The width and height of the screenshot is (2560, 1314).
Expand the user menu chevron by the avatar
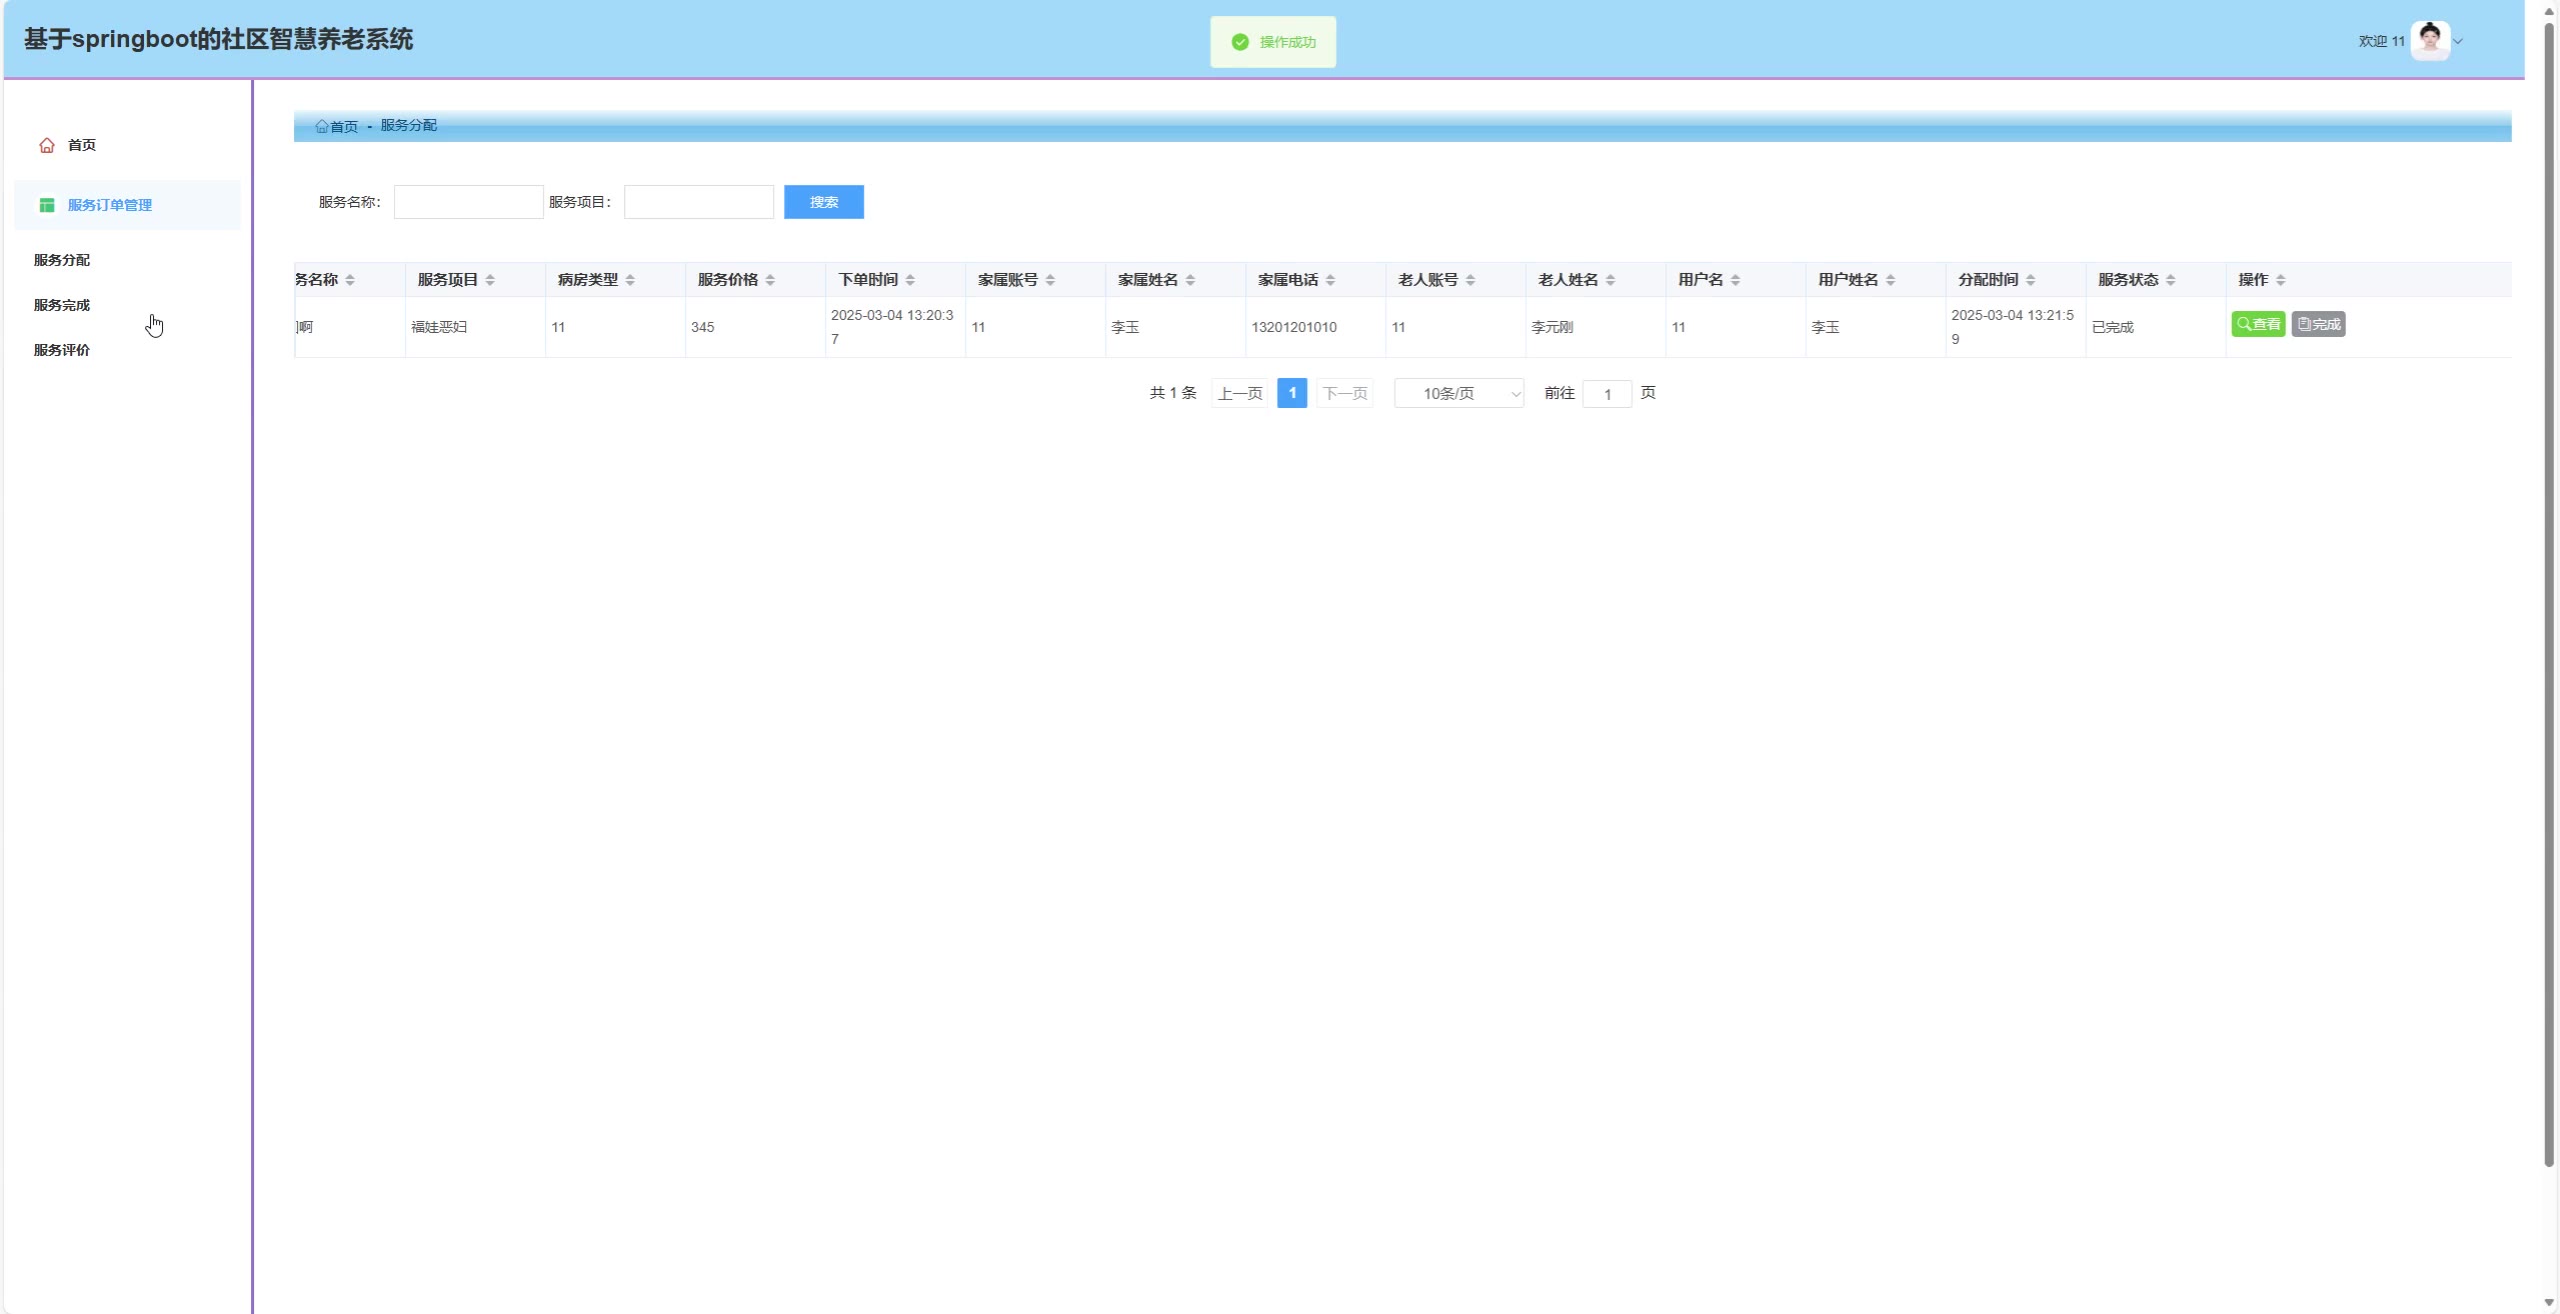coord(2458,42)
